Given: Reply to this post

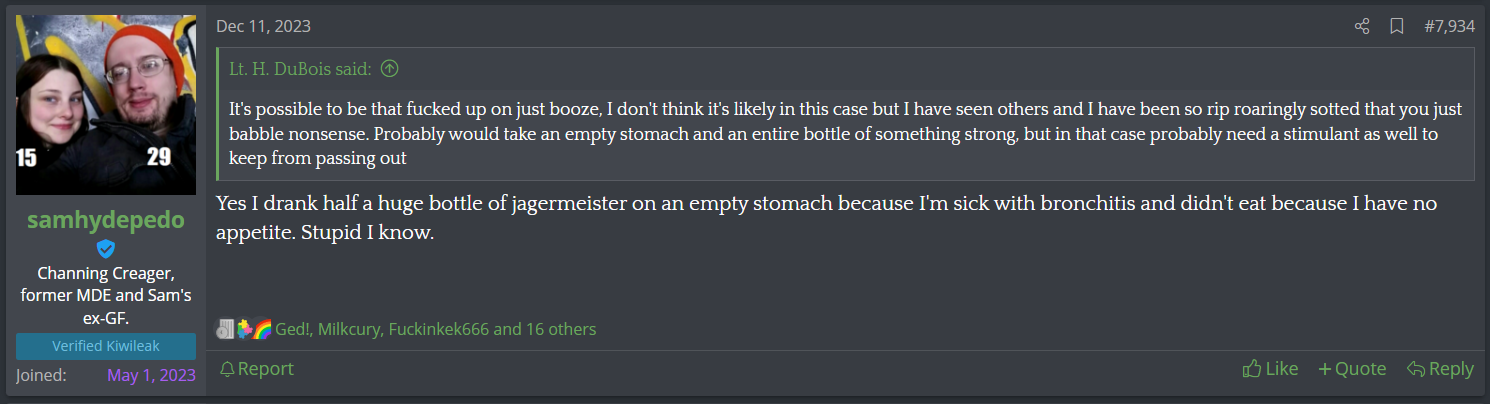Looking at the screenshot, I should 1440,369.
